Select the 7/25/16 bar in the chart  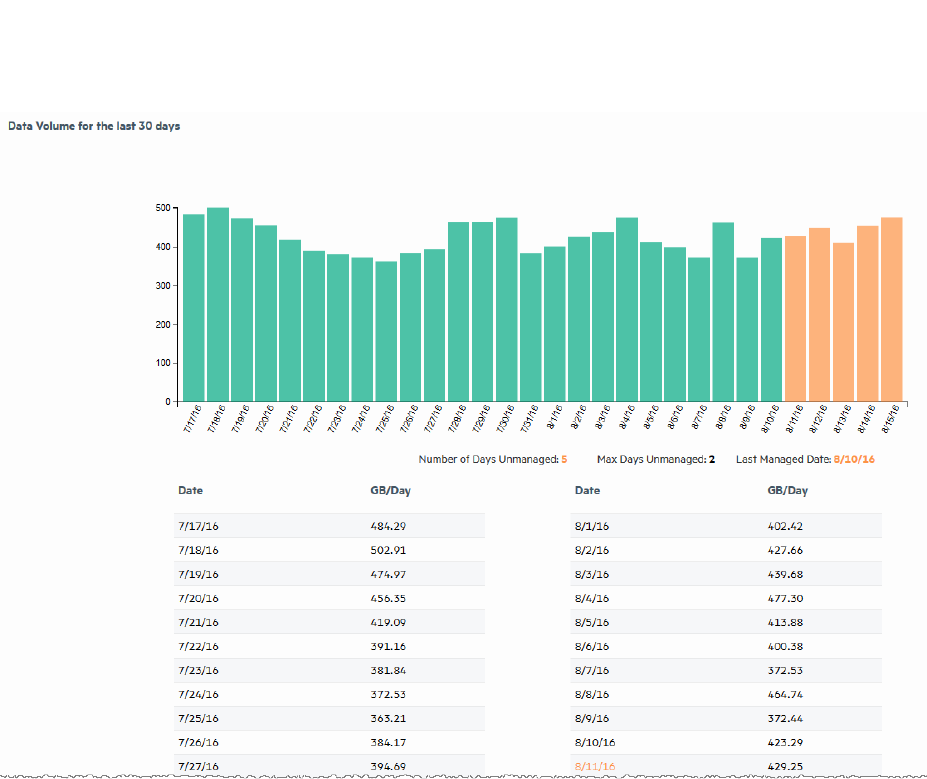386,331
